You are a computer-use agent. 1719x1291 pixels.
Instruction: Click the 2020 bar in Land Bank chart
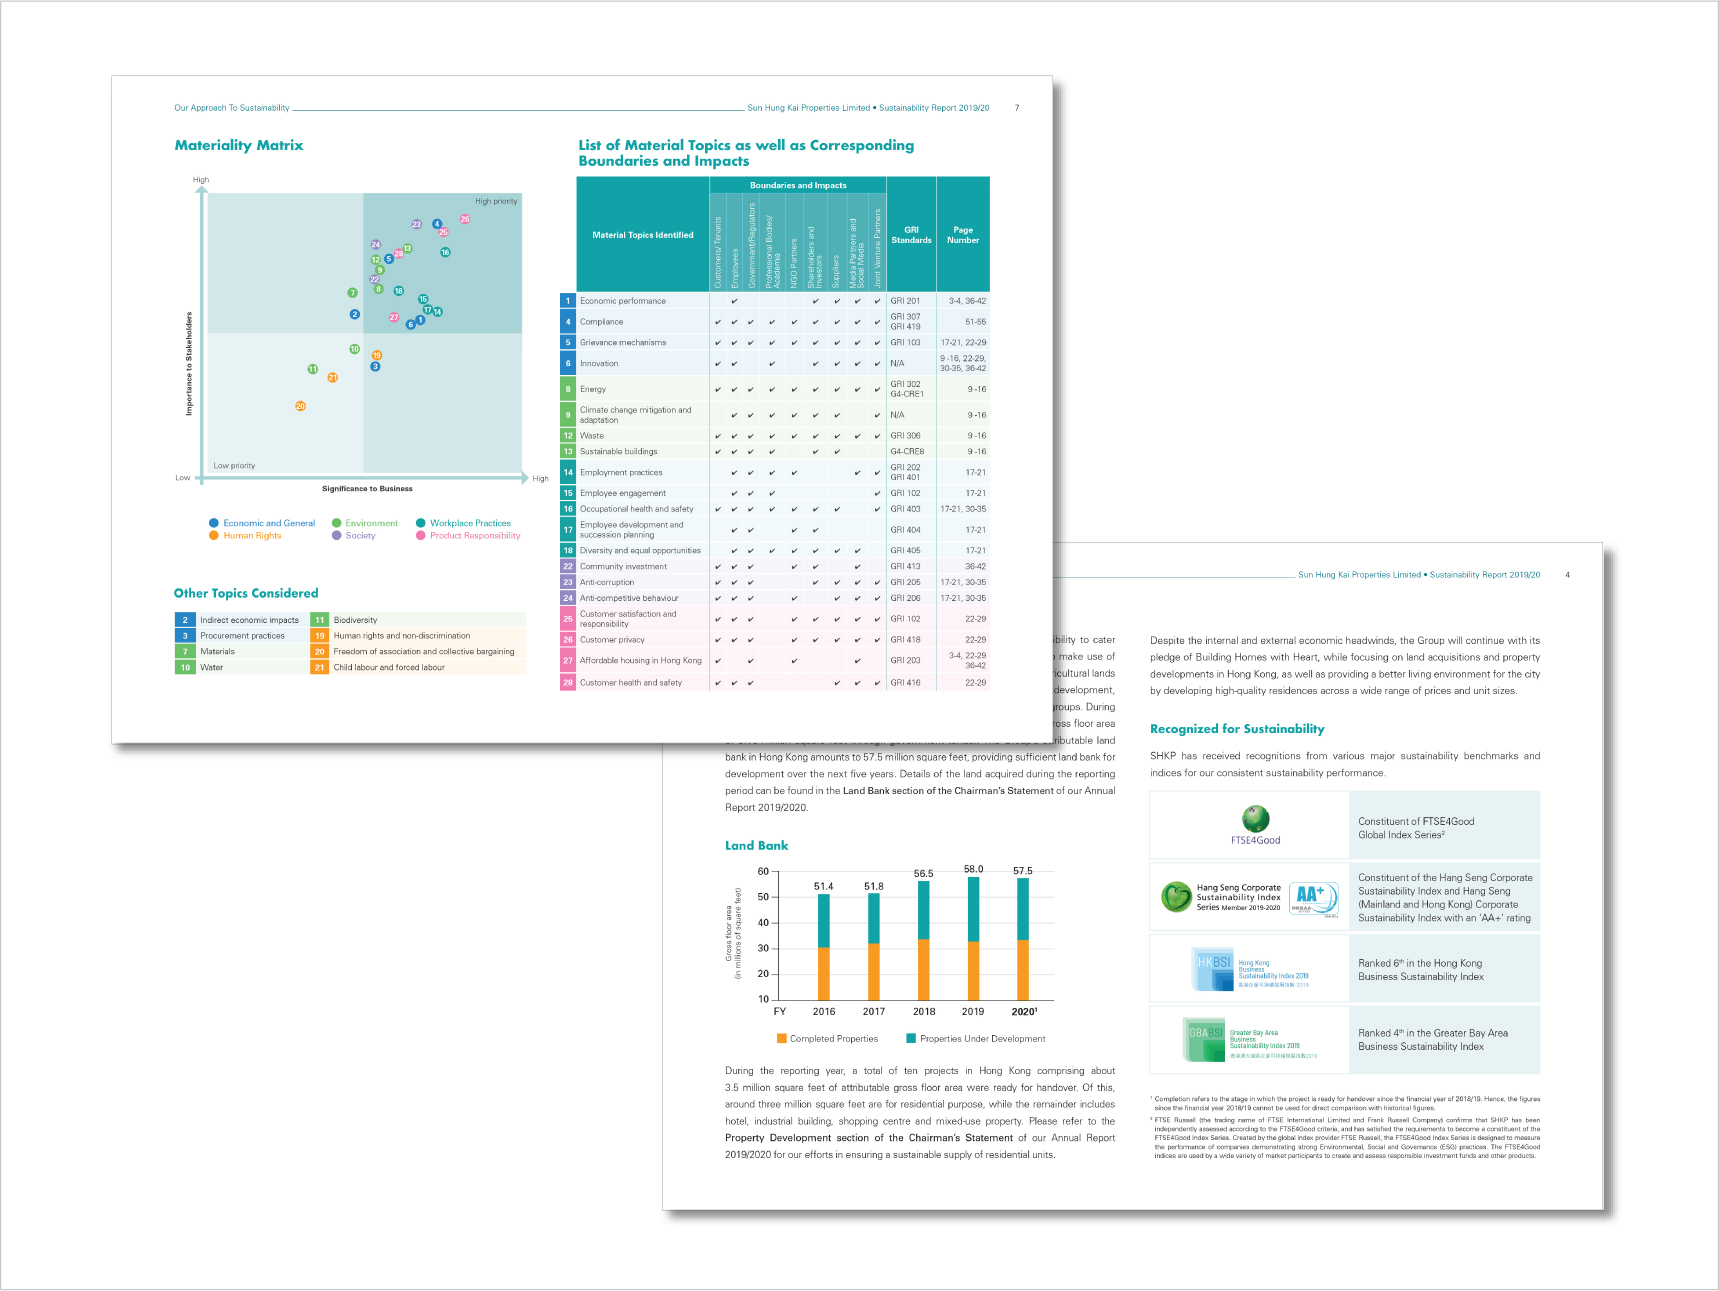coord(1023,939)
